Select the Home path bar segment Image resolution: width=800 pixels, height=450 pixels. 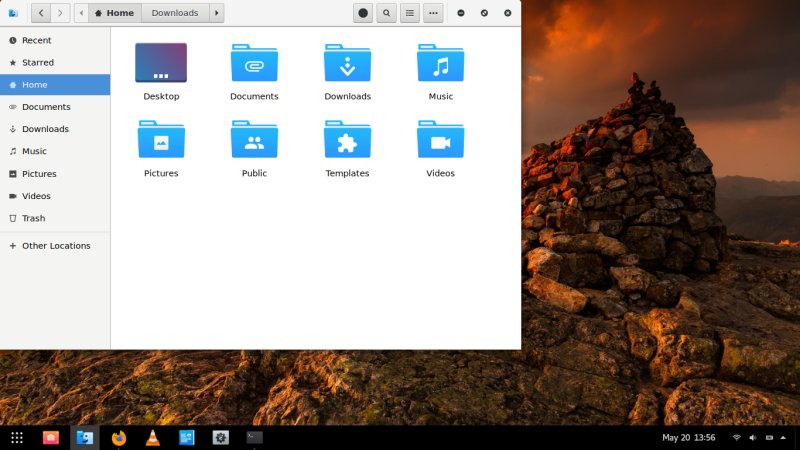point(114,13)
